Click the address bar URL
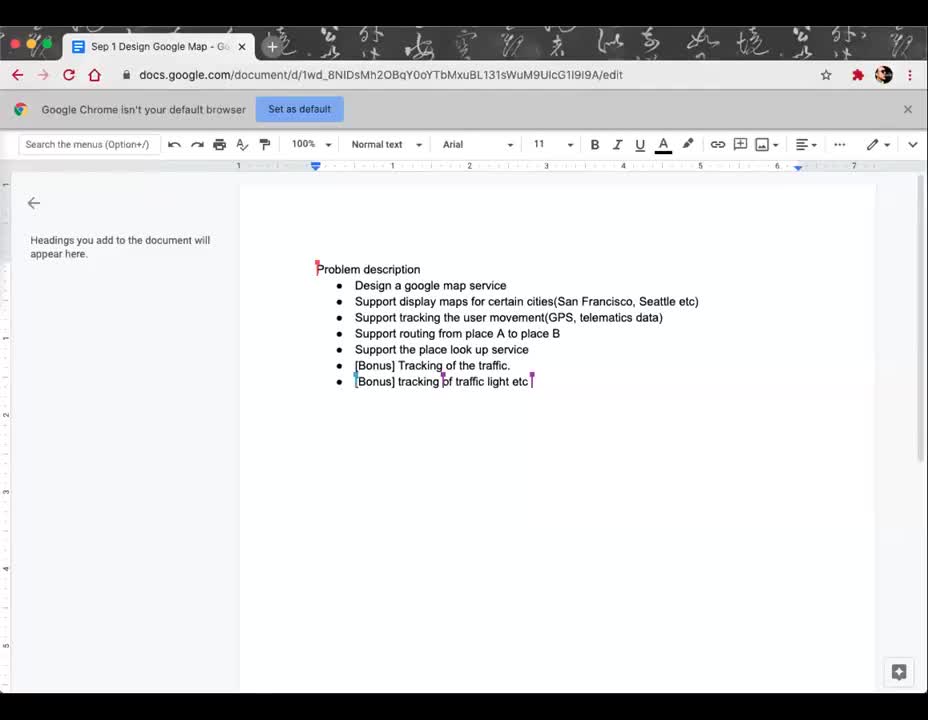Screen dimensions: 928x720 [x=381, y=75]
